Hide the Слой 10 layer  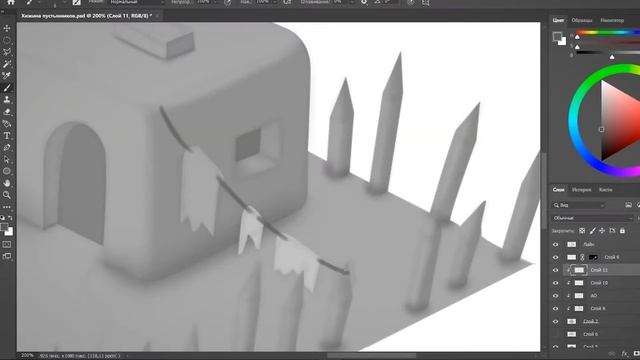(556, 283)
